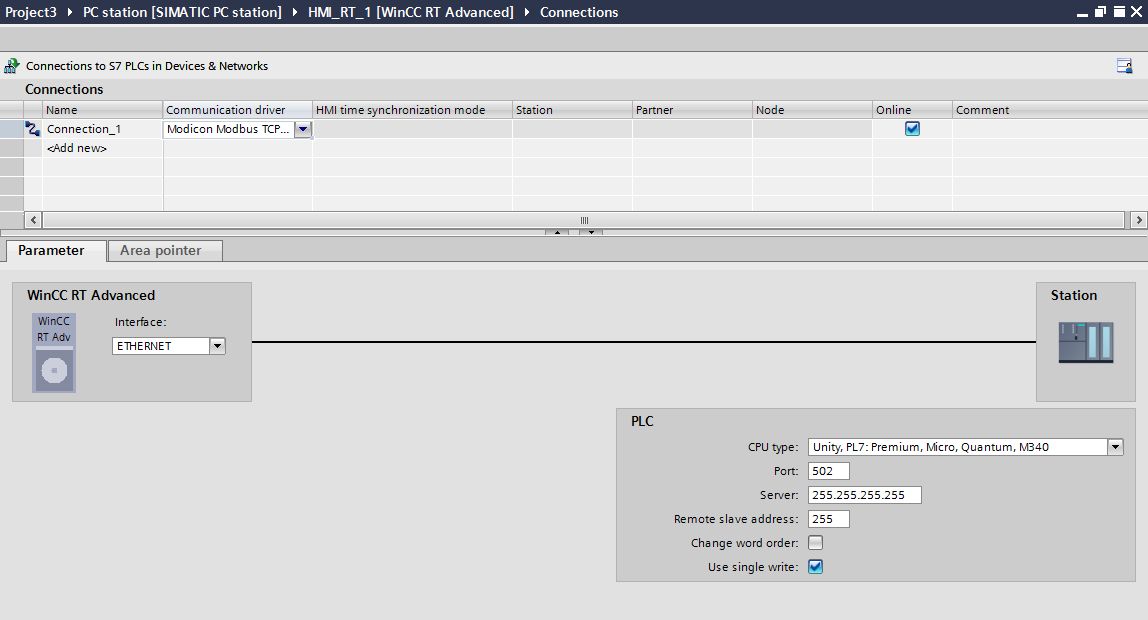
Task: Click the Remote slave address field
Action: point(828,519)
